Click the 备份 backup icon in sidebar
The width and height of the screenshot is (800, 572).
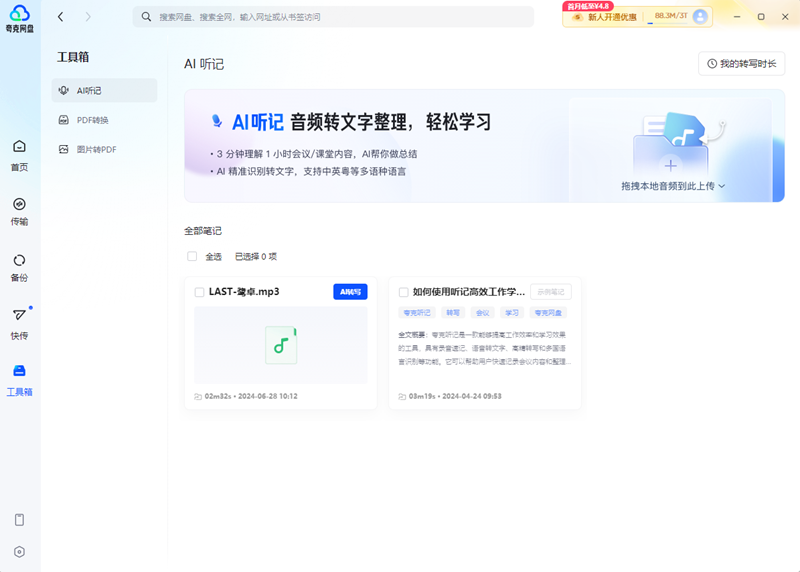pyautogui.click(x=19, y=260)
